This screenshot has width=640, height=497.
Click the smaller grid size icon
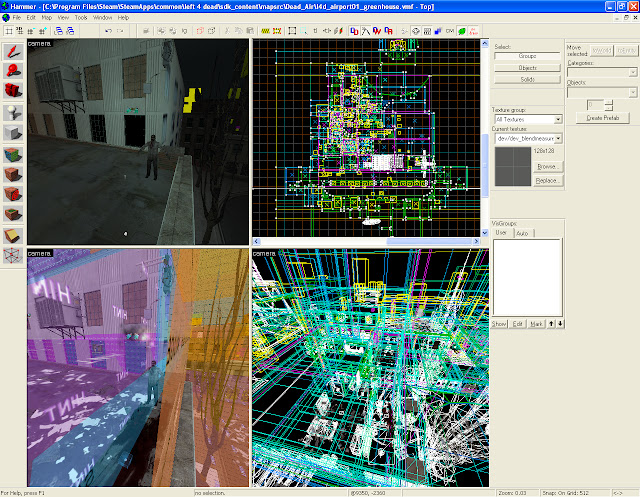click(31, 31)
